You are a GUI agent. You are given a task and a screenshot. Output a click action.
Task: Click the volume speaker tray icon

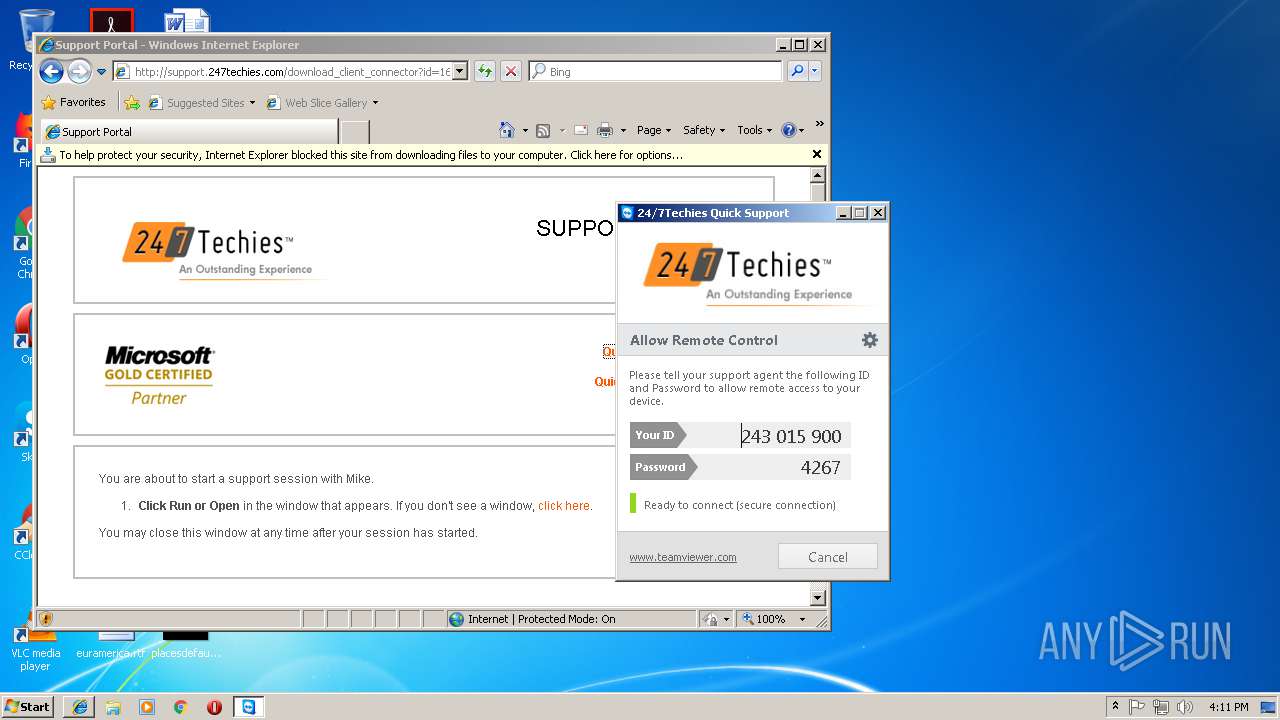[1185, 706]
